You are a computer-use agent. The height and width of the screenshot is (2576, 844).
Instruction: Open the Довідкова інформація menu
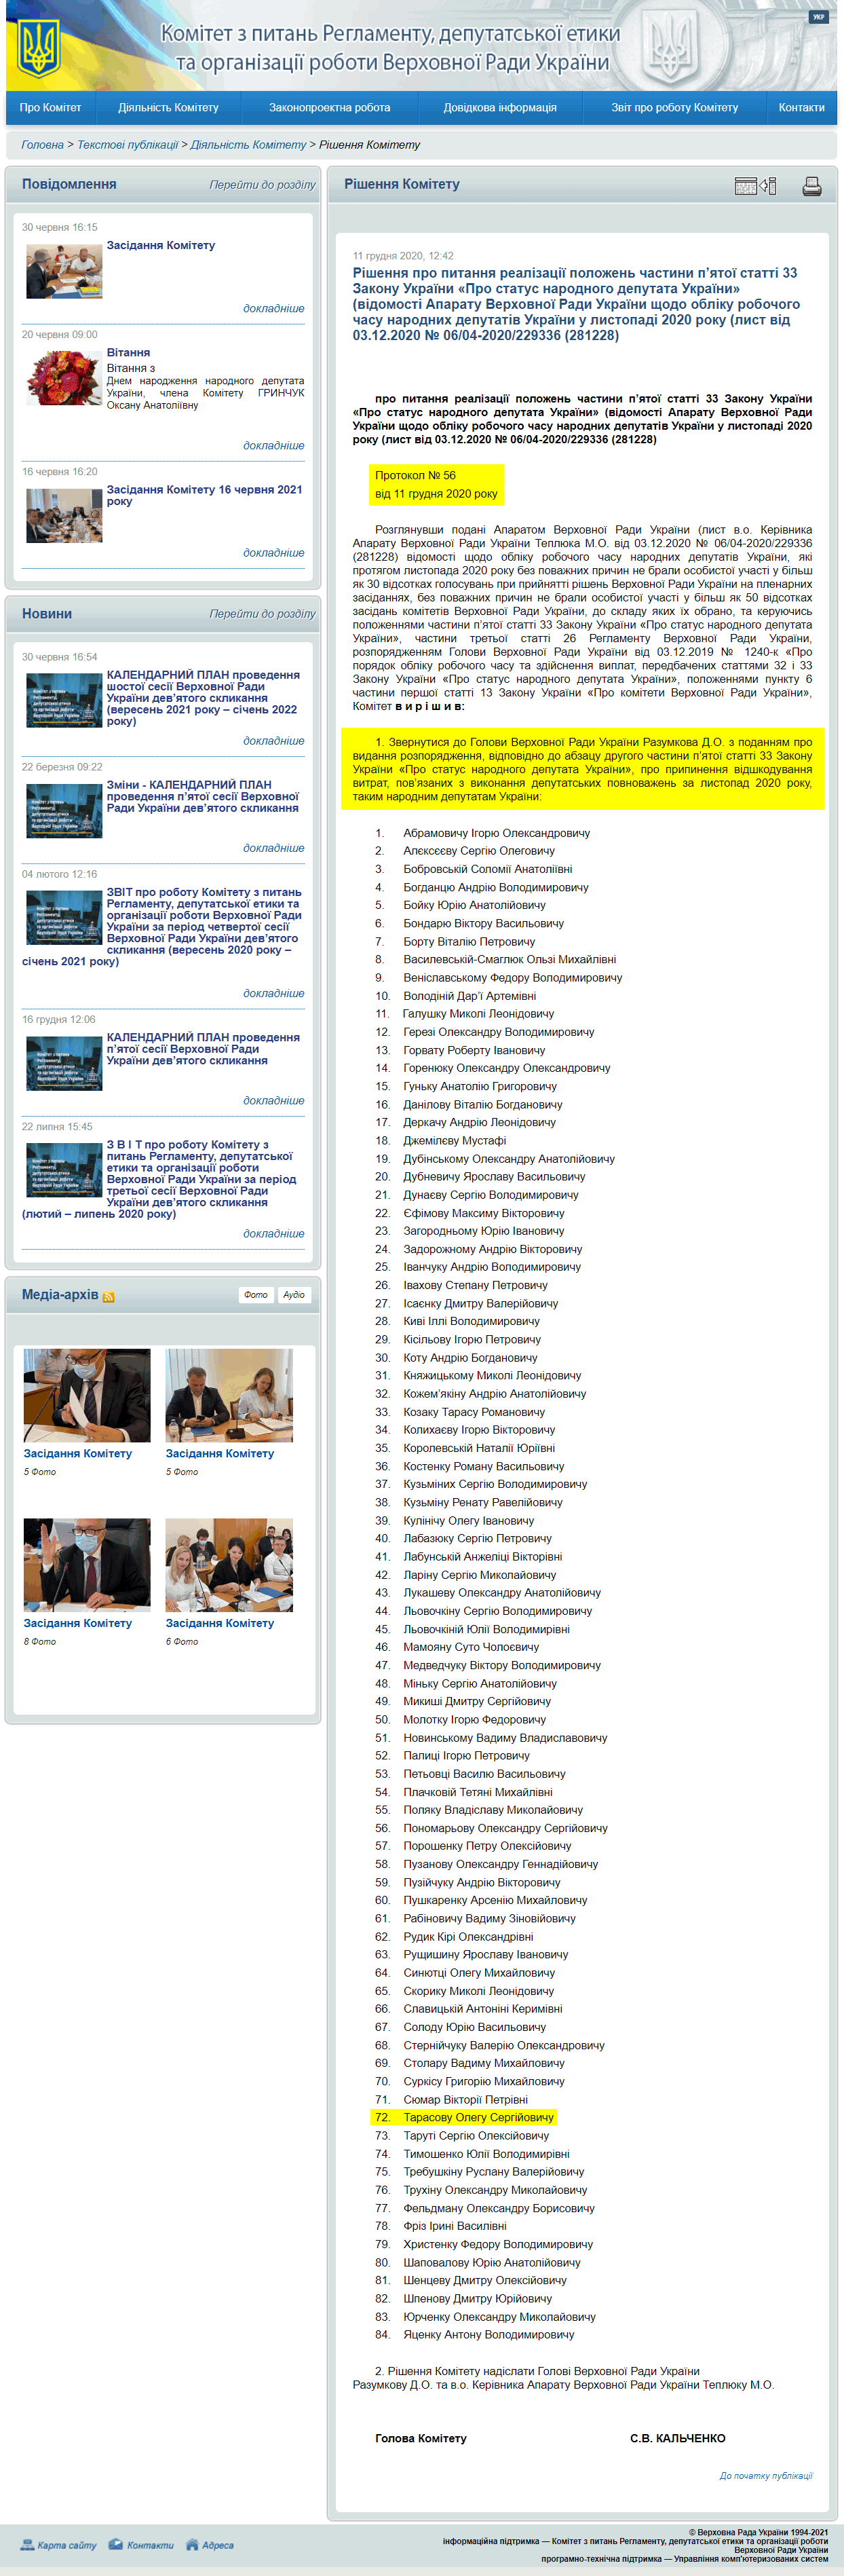(500, 108)
